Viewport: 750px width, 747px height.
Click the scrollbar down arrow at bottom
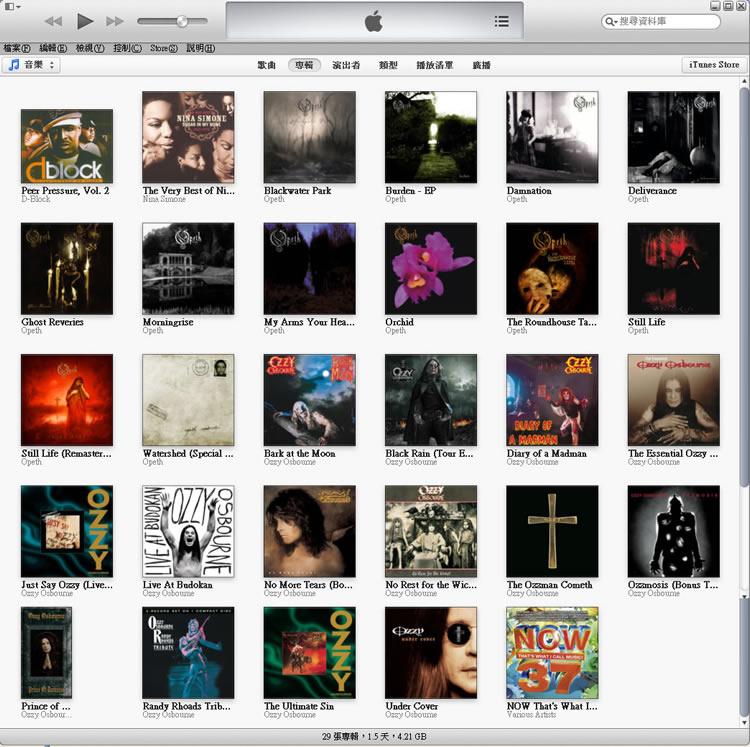pyautogui.click(x=744, y=723)
